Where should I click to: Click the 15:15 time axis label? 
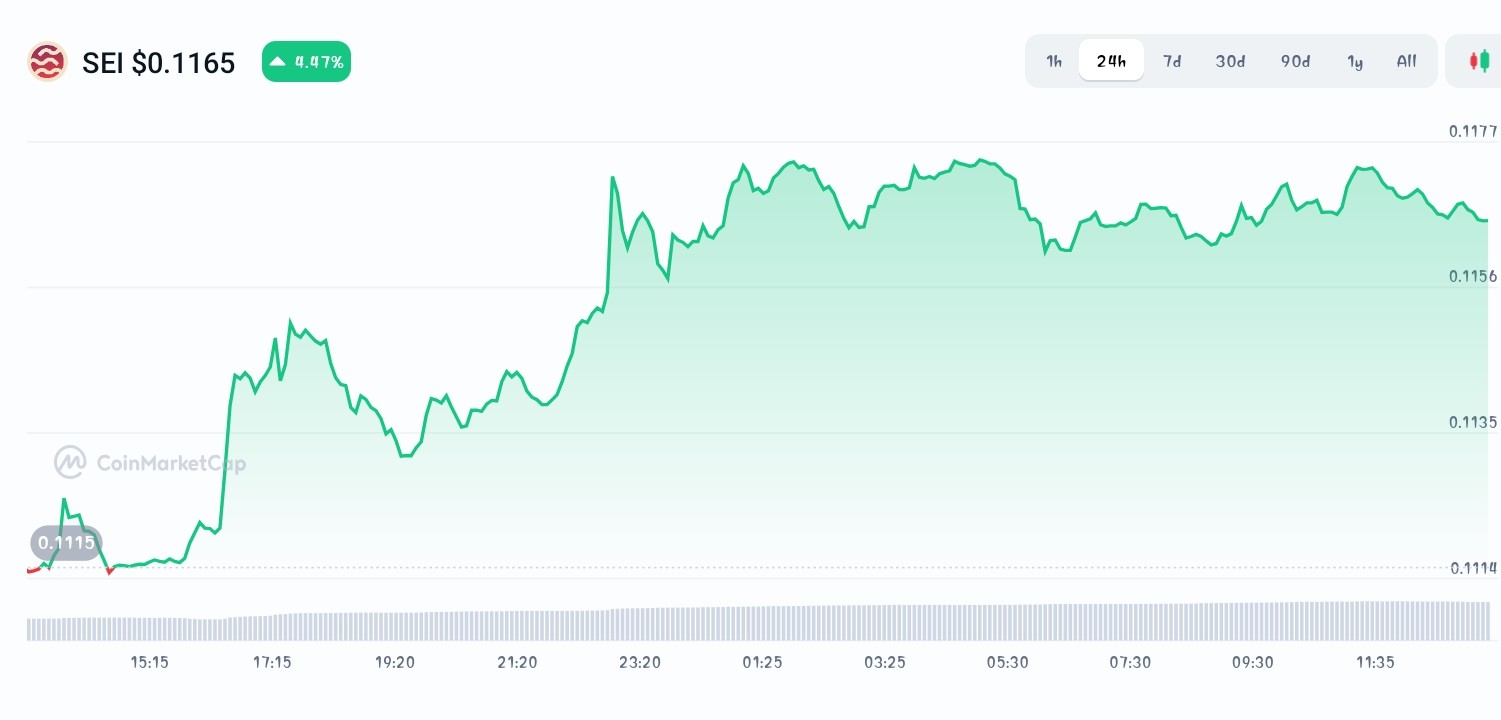point(150,662)
